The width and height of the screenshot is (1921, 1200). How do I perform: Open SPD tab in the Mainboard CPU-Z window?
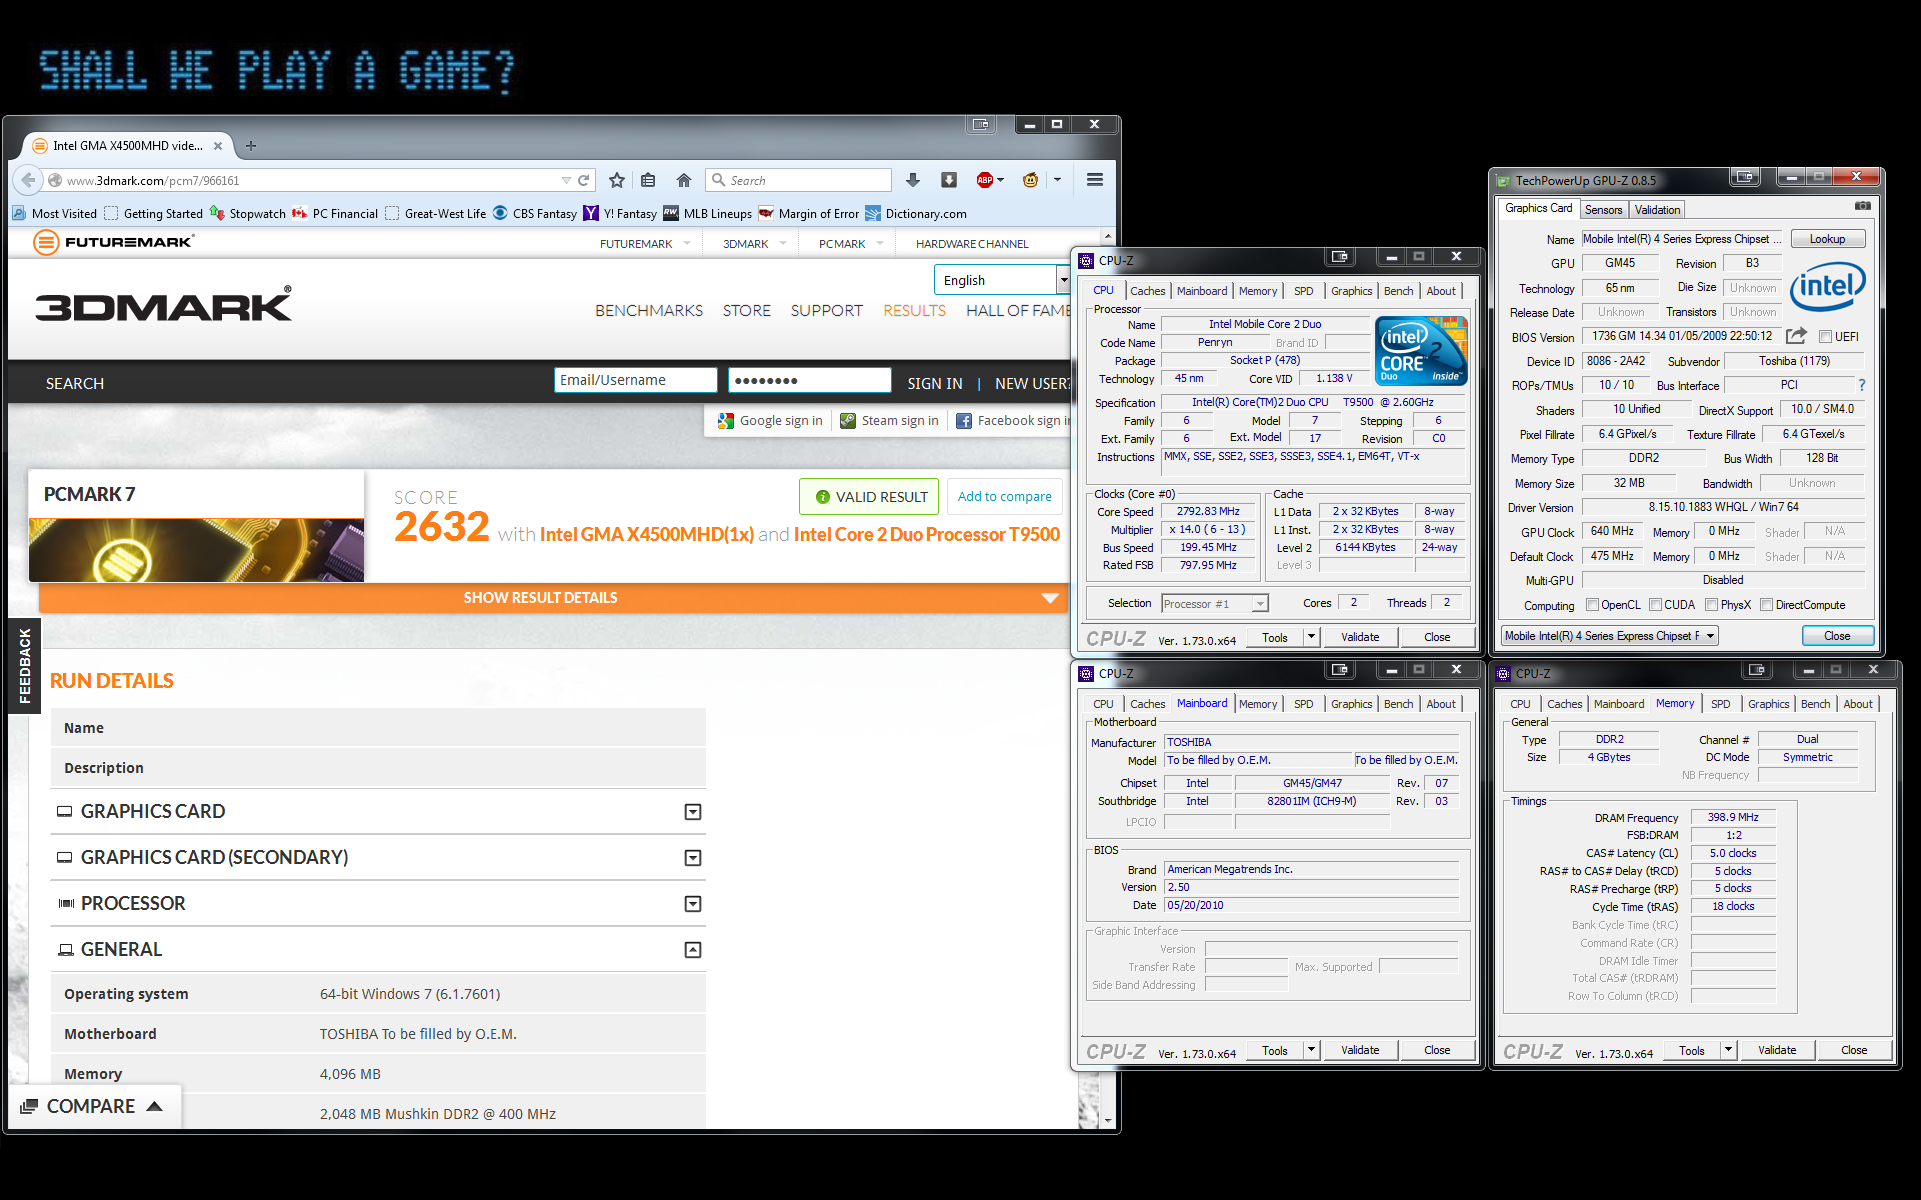[1303, 704]
